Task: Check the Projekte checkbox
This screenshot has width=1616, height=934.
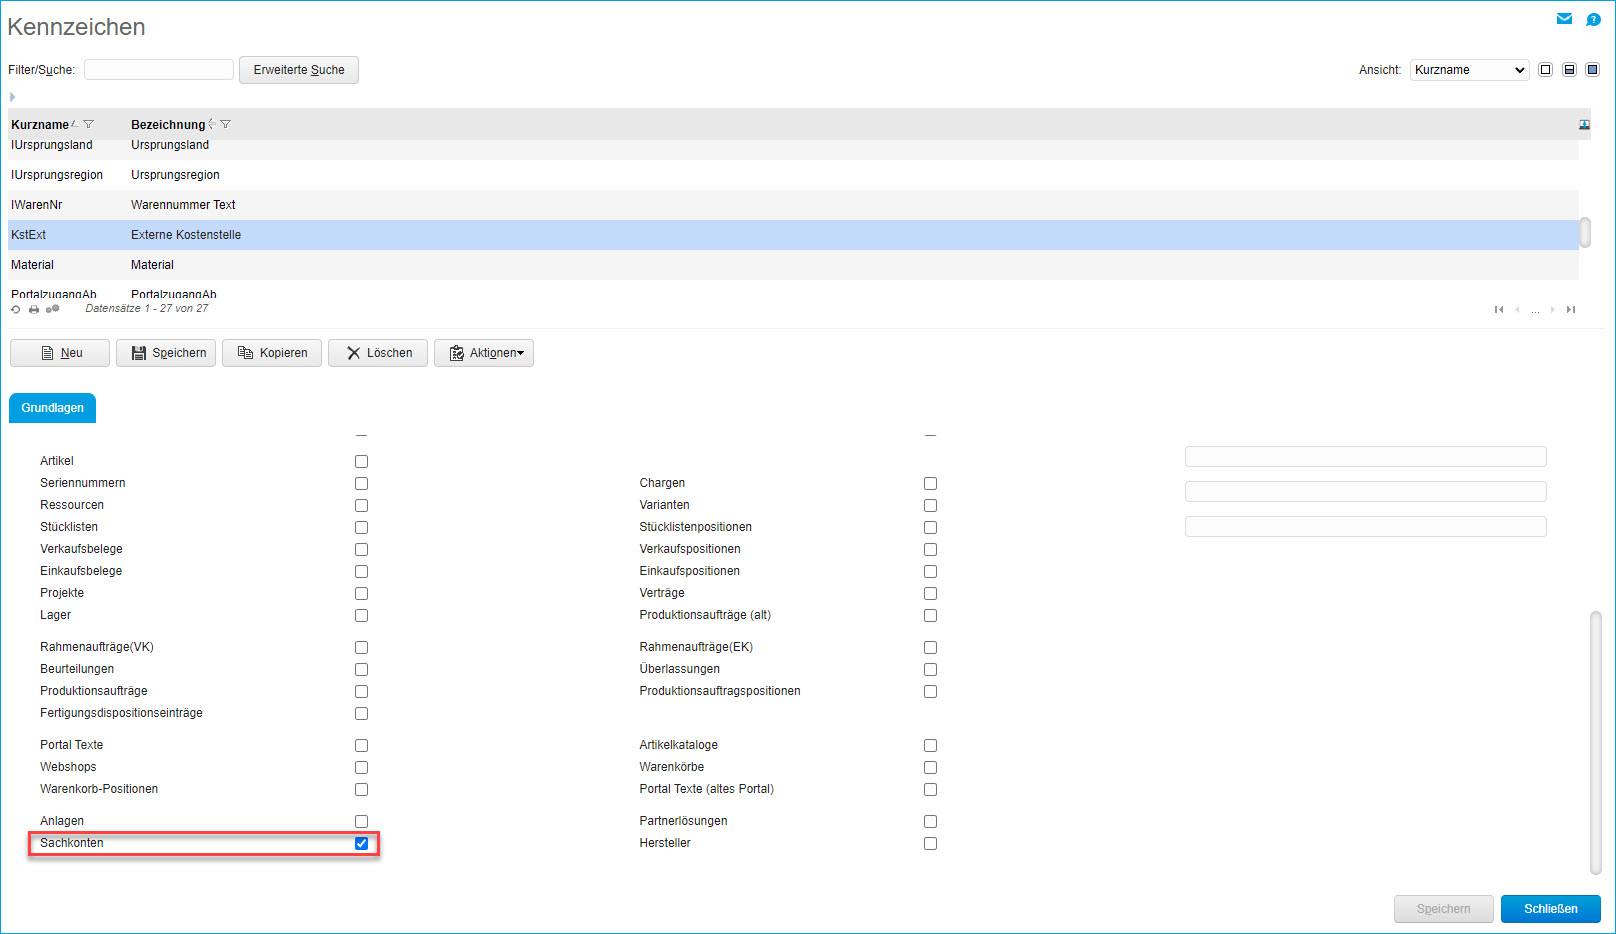Action: pyautogui.click(x=361, y=594)
